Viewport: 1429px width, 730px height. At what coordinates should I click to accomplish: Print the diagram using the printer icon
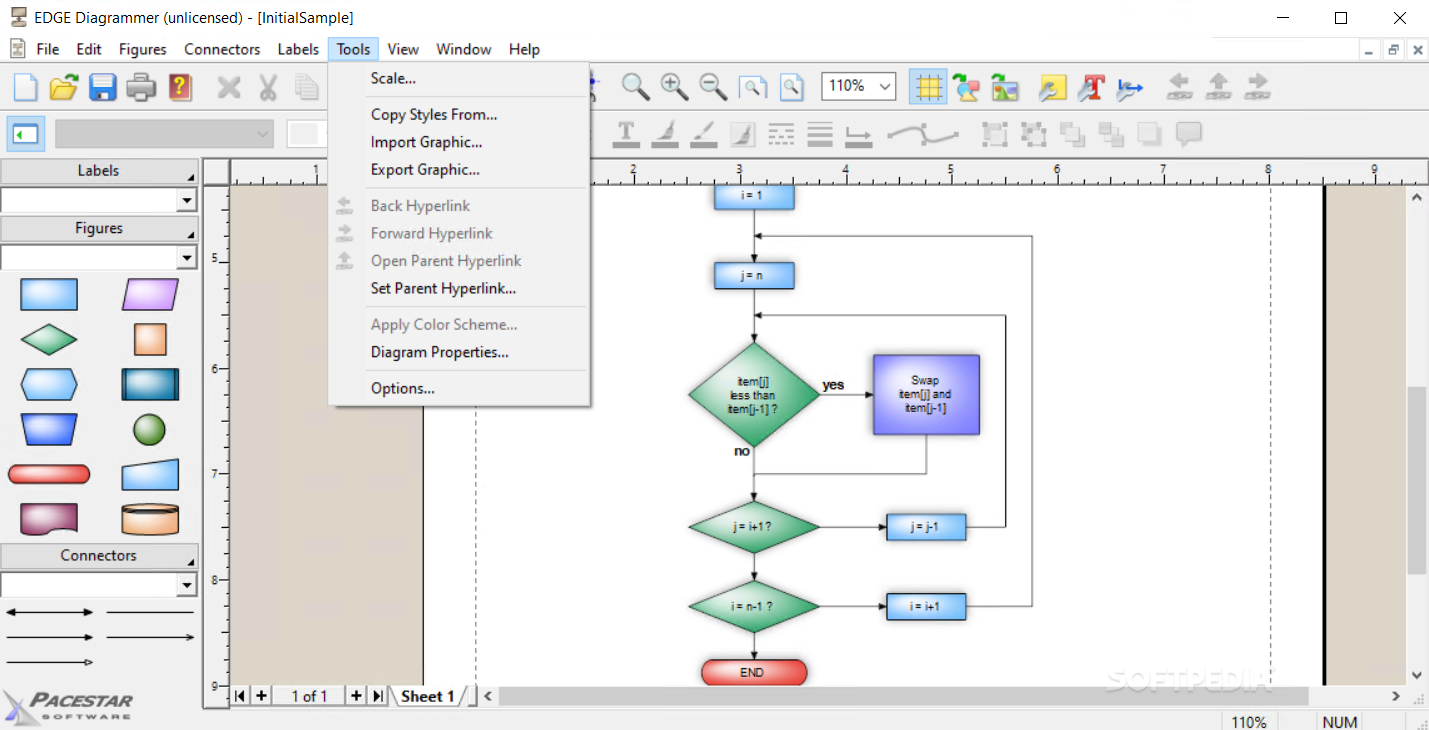(141, 87)
